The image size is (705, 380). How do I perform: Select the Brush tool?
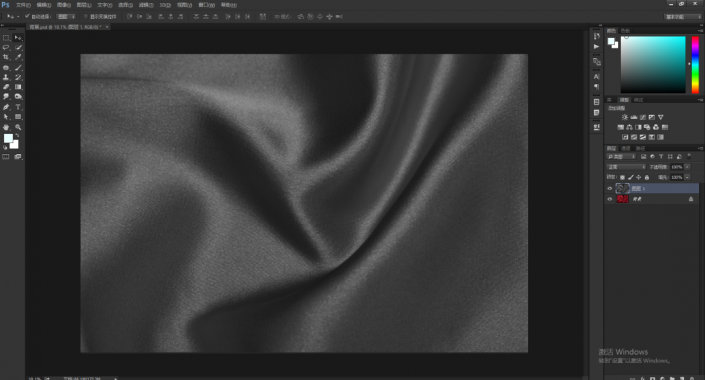18,67
